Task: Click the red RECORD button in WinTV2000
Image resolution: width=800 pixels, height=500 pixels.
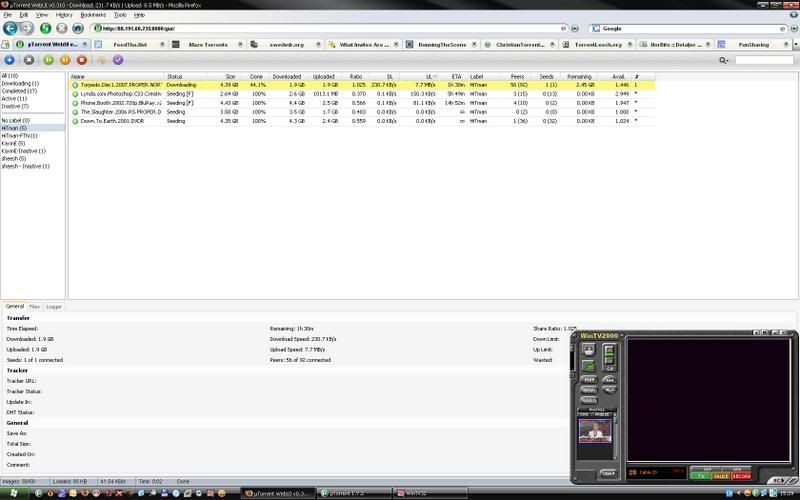Action: pos(741,476)
